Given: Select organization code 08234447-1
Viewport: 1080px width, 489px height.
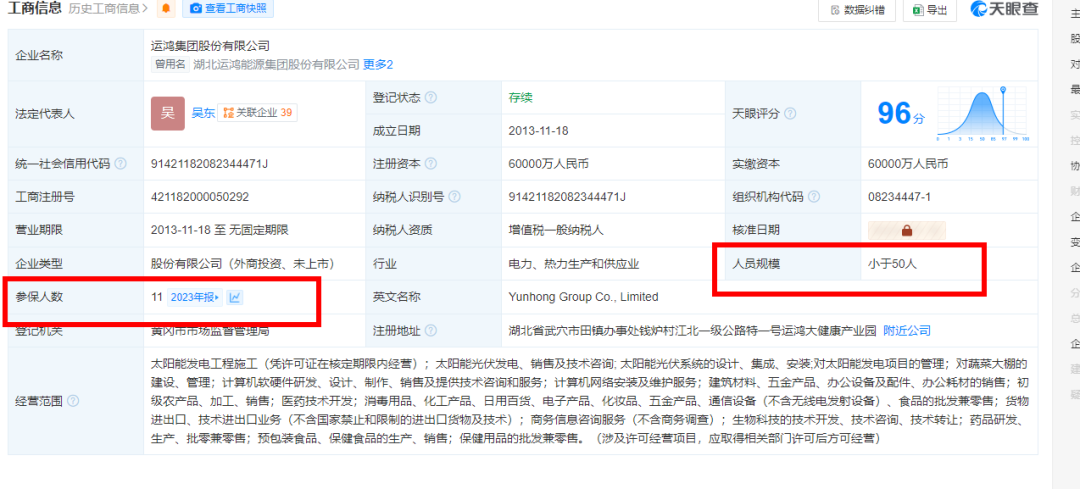Looking at the screenshot, I should (900, 197).
